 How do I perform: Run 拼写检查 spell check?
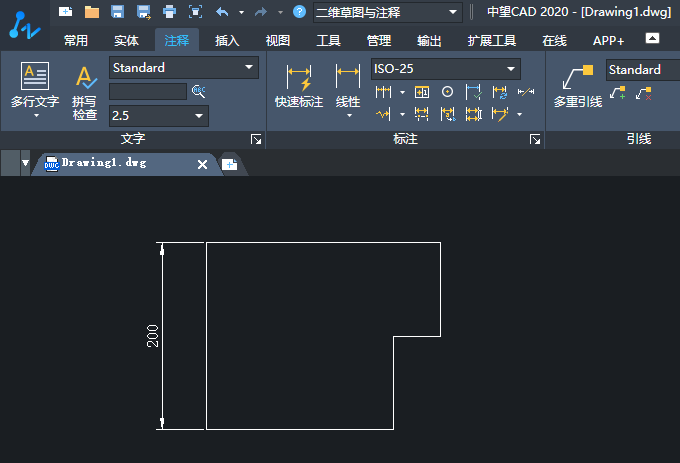pyautogui.click(x=85, y=92)
